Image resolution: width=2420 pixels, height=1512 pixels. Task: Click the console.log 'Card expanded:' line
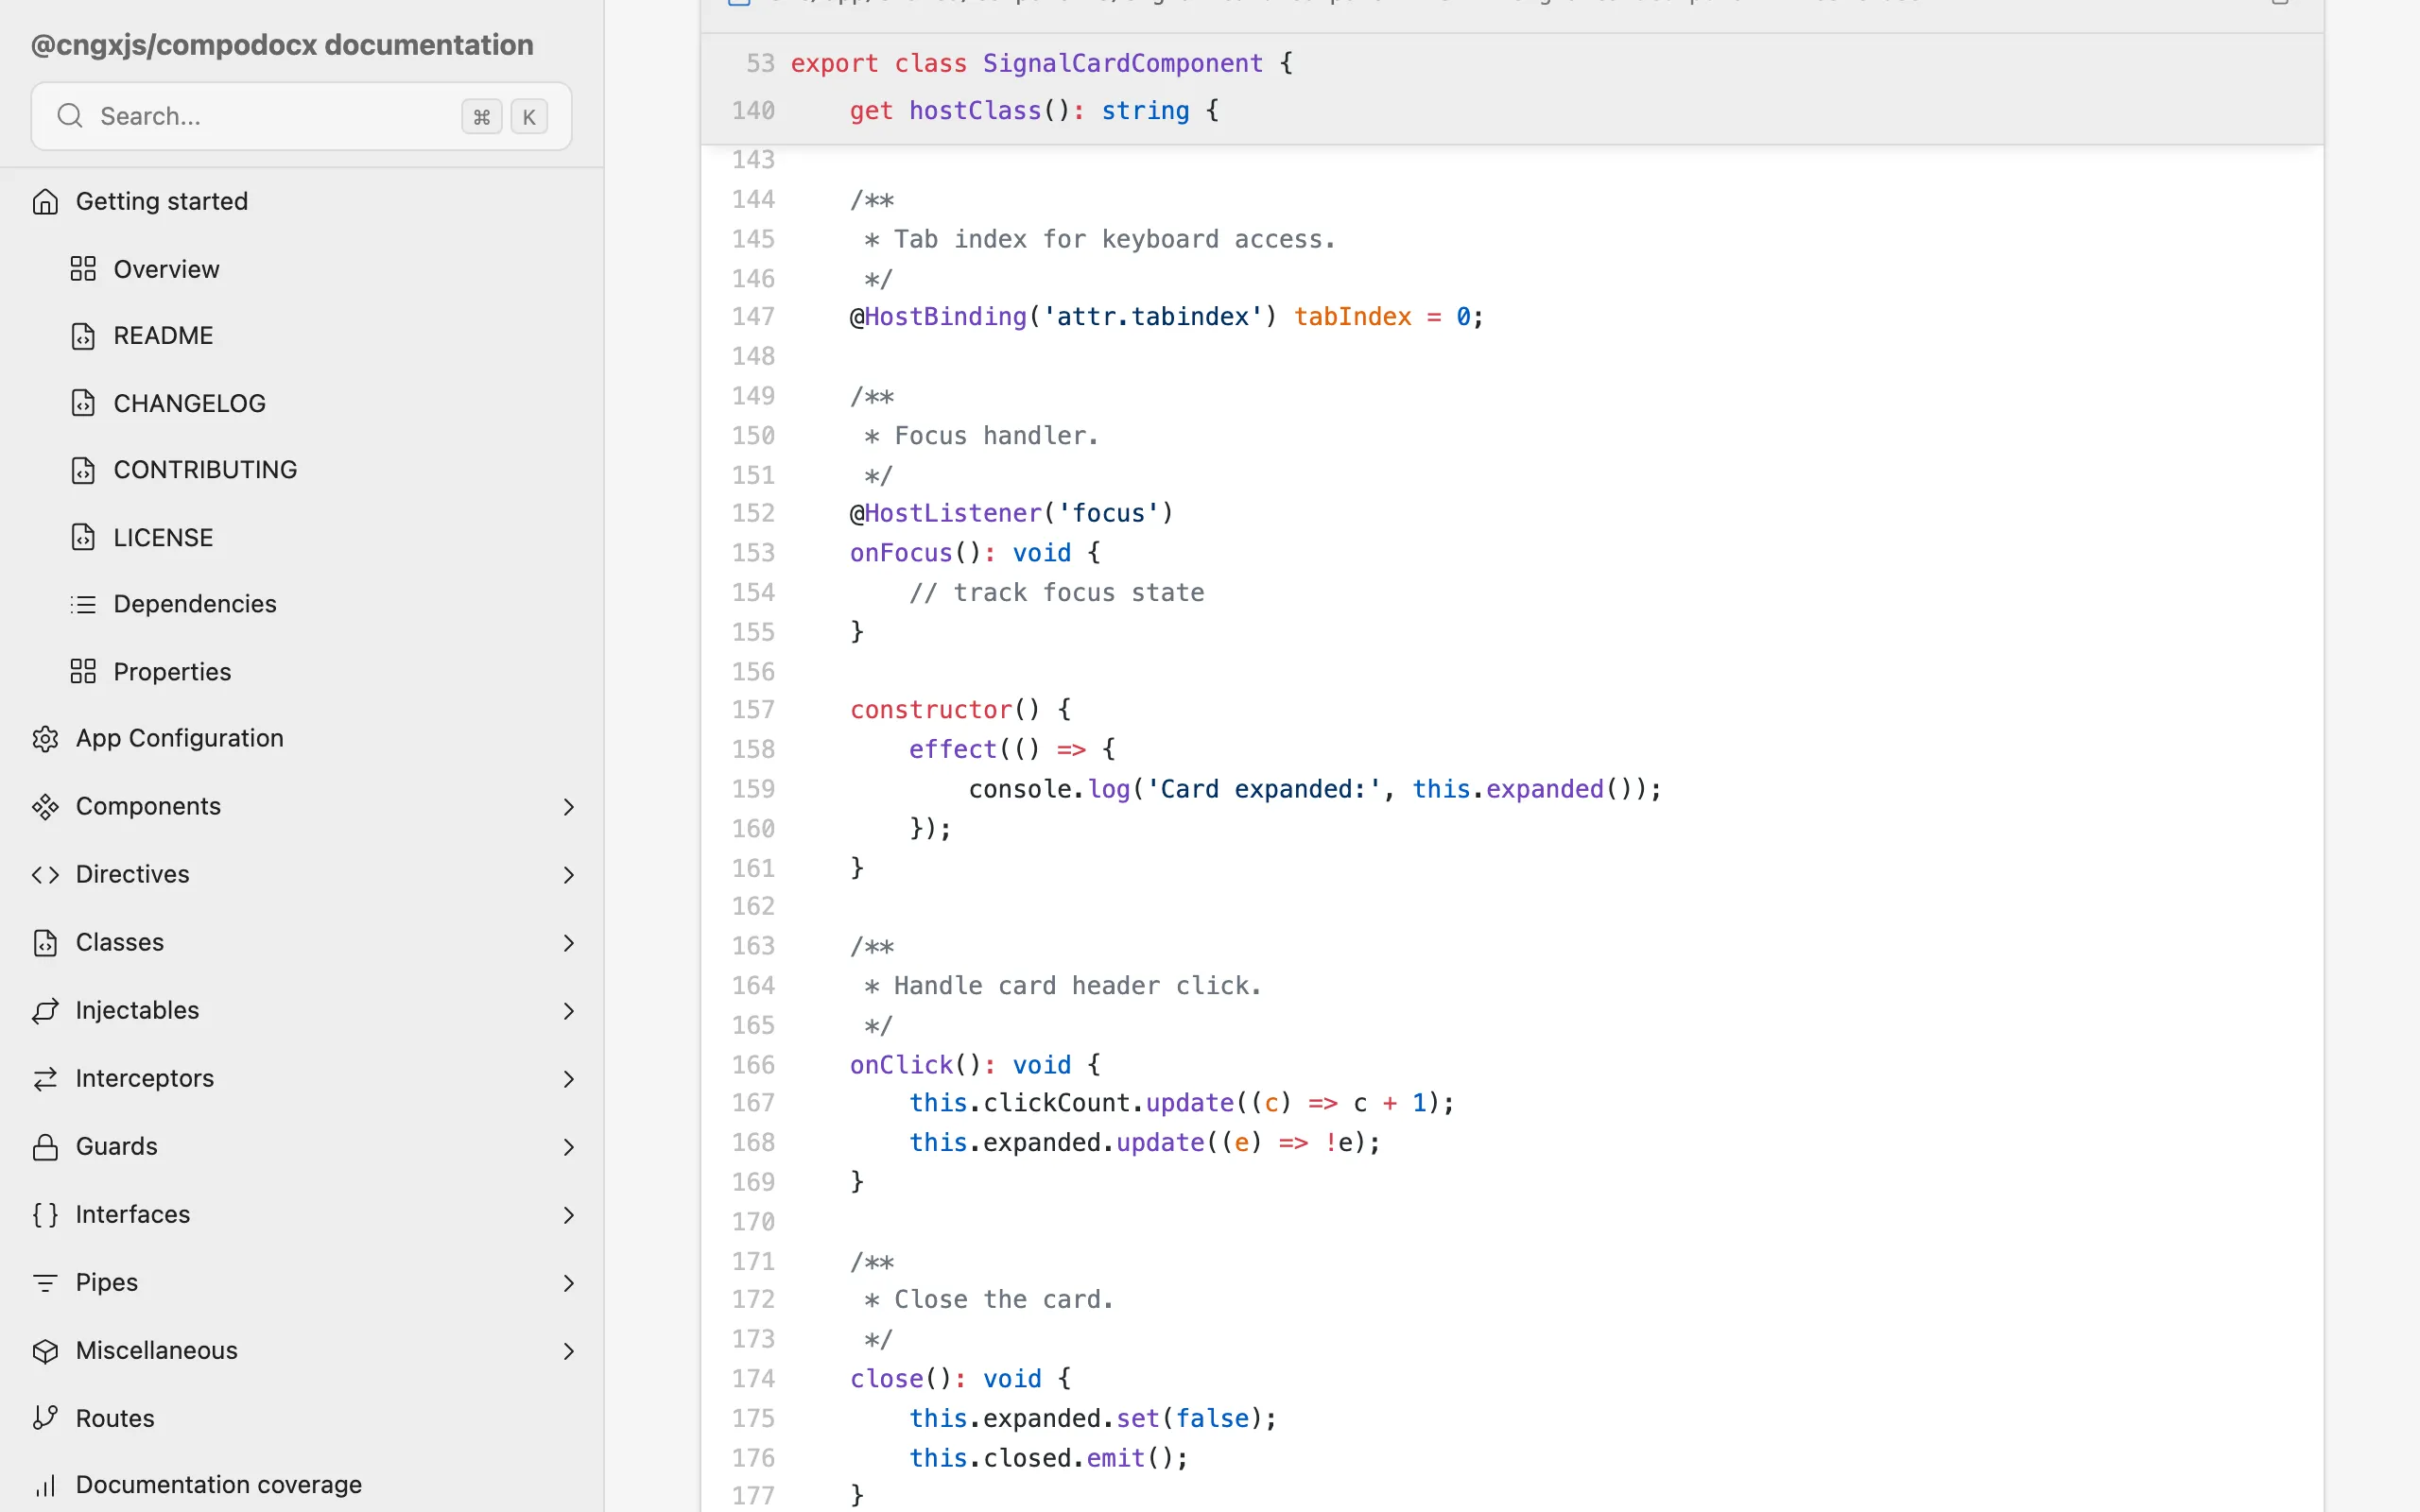[1314, 790]
